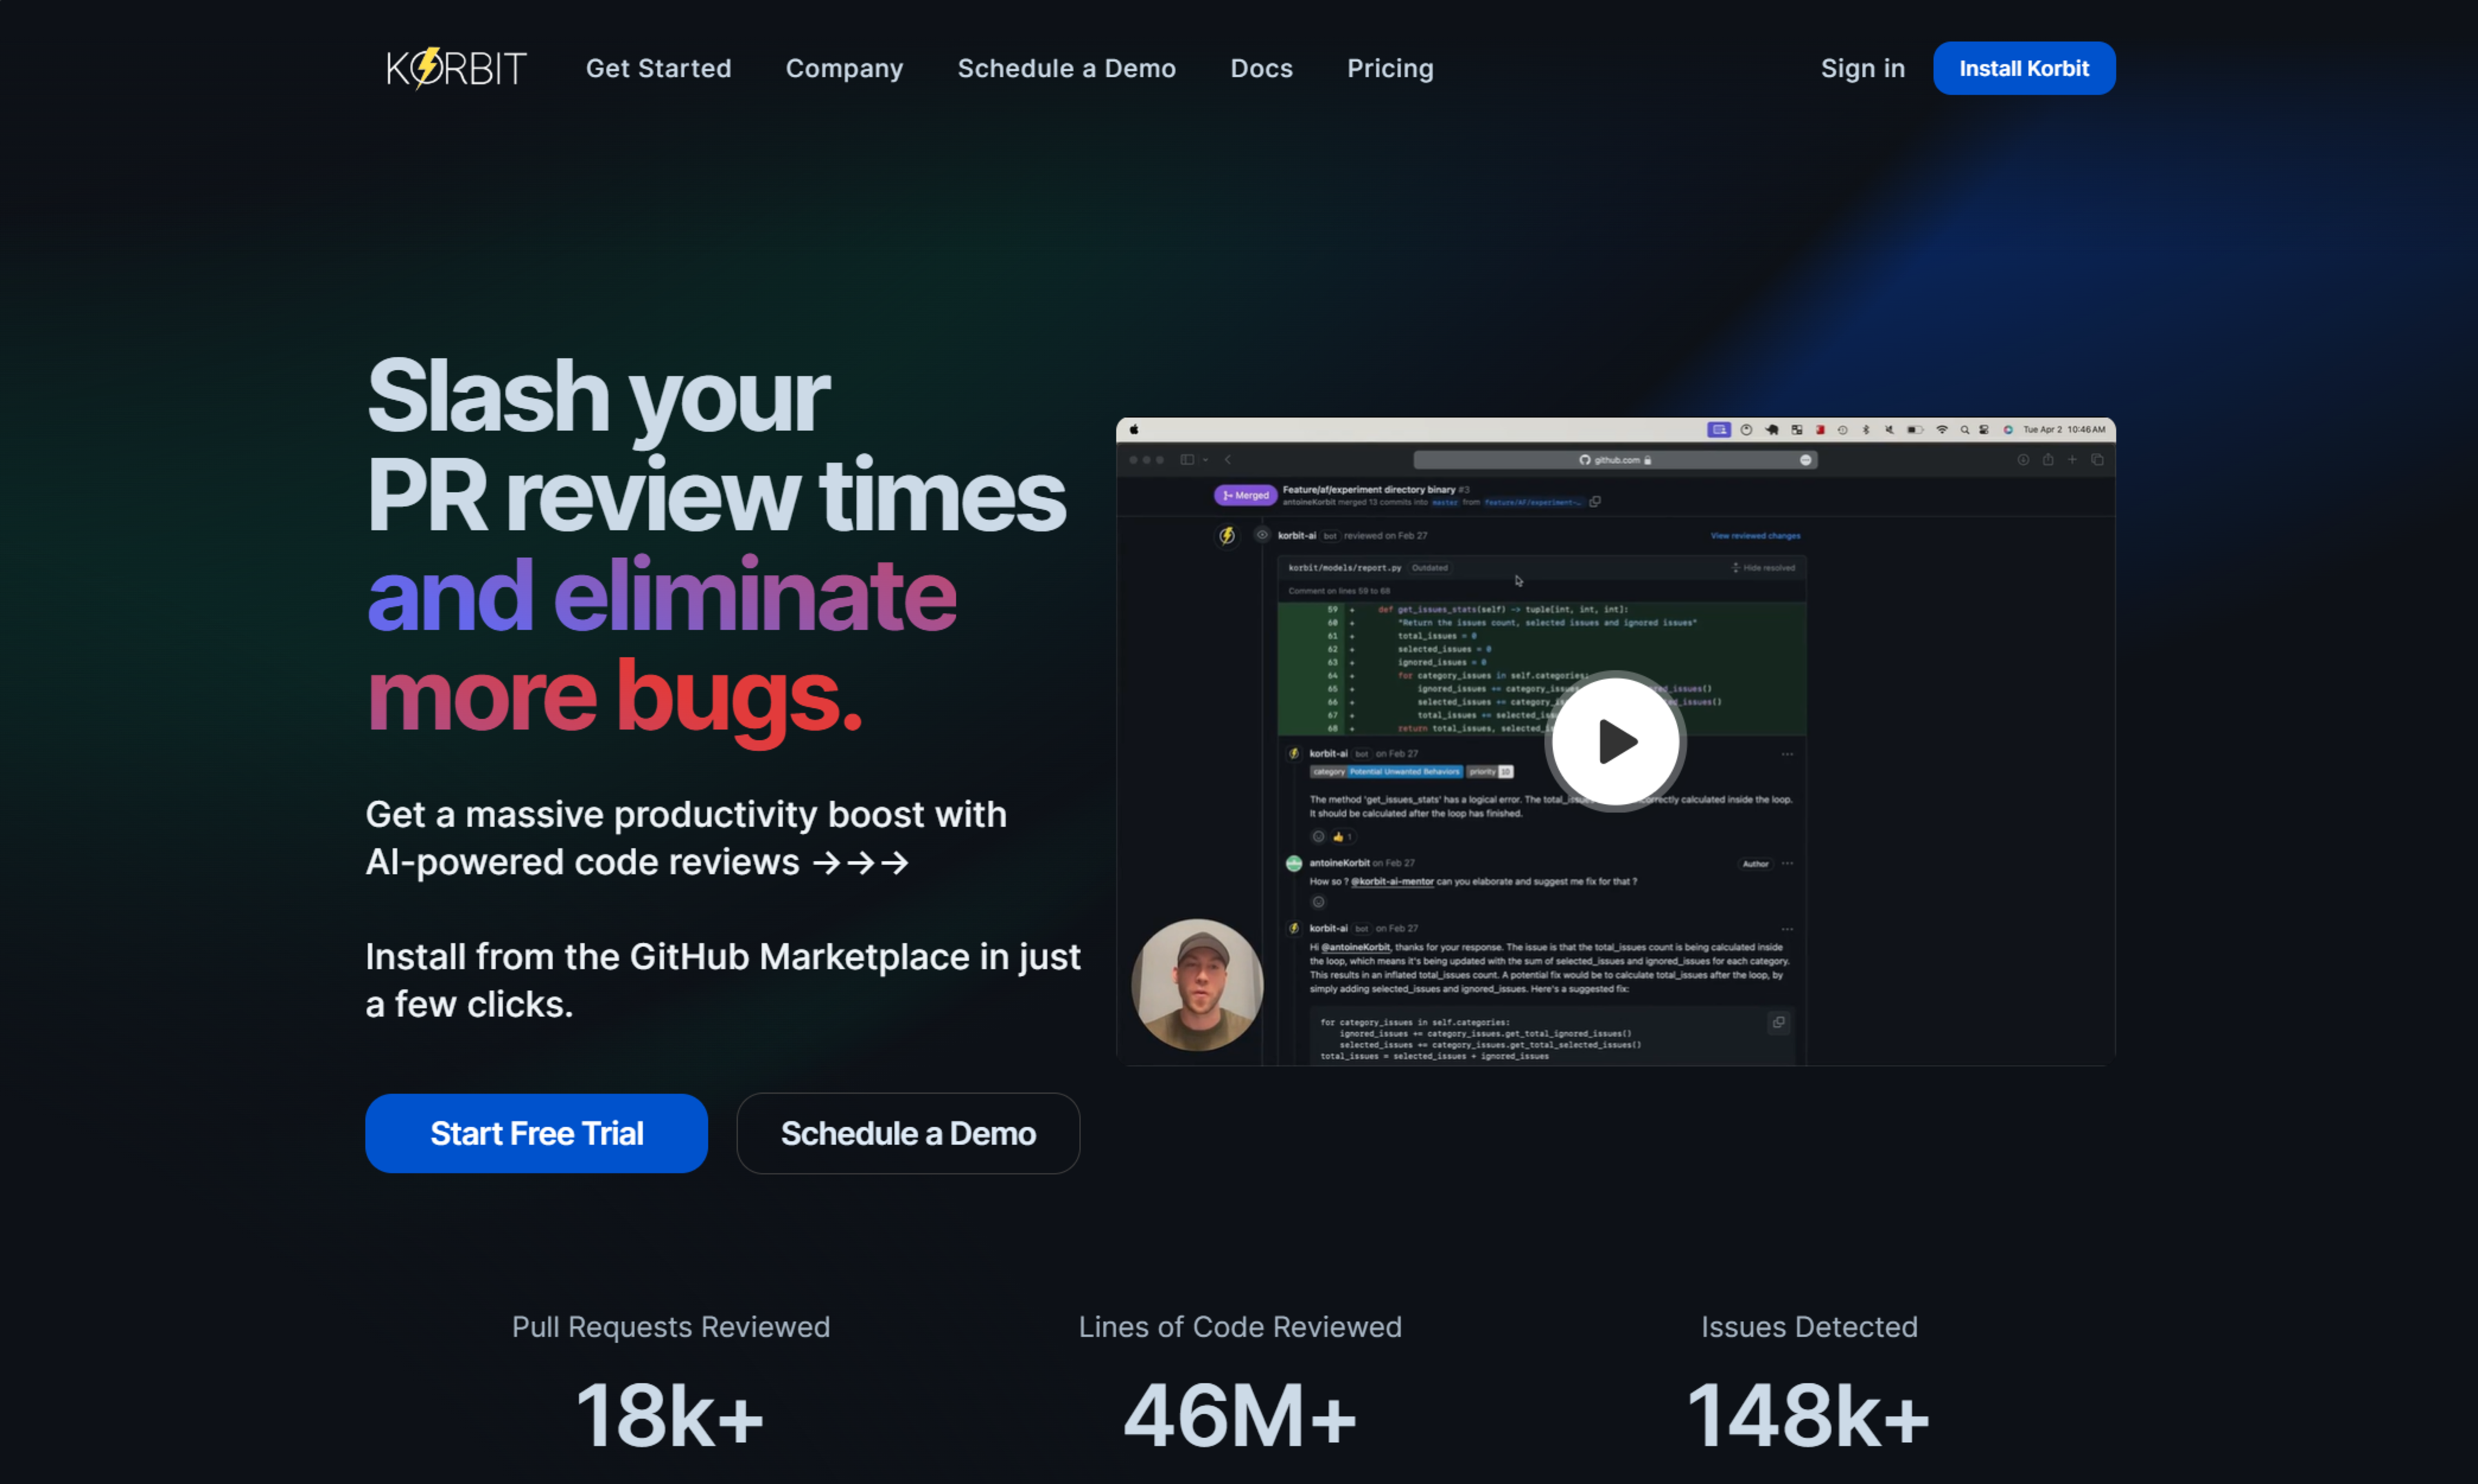This screenshot has height=1484, width=2478.
Task: Click the Safari sidebar toggle icon
Action: [x=1187, y=460]
